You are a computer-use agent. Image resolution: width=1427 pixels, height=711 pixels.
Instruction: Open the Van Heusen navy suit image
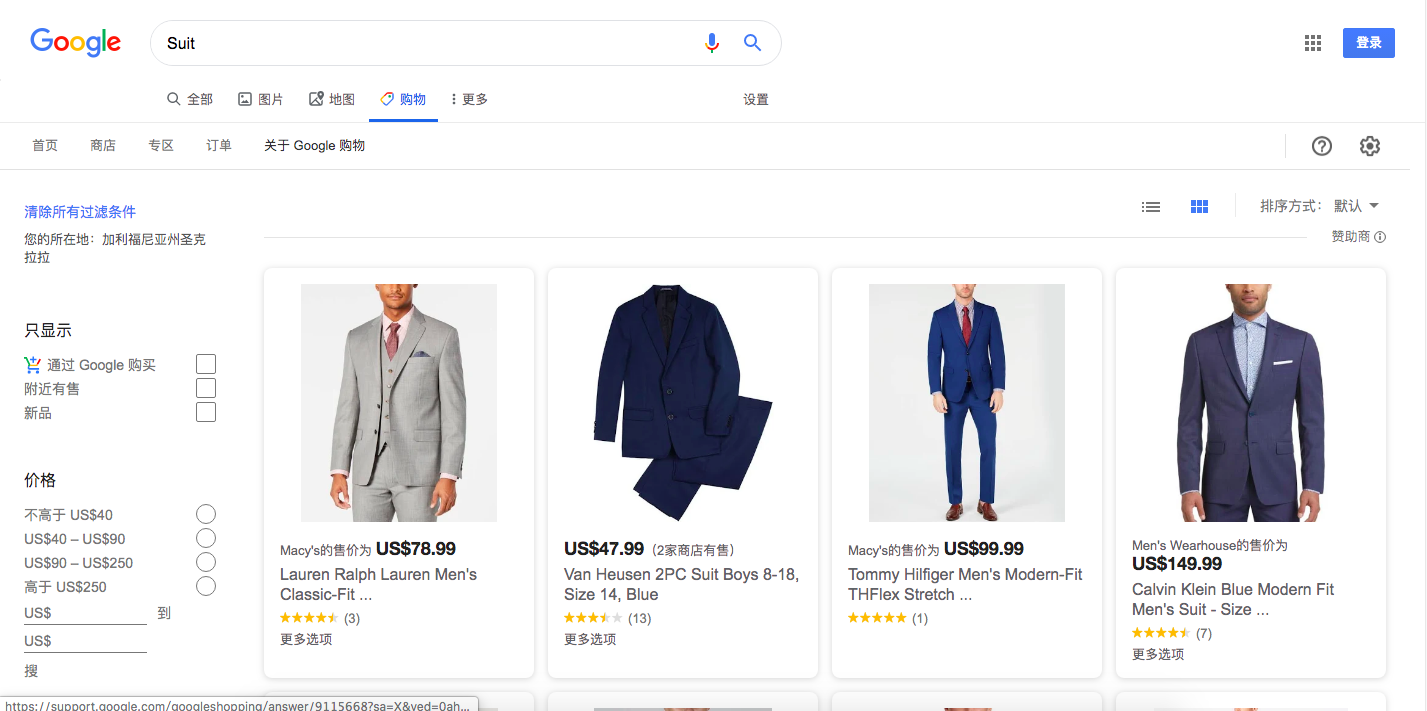coord(683,403)
